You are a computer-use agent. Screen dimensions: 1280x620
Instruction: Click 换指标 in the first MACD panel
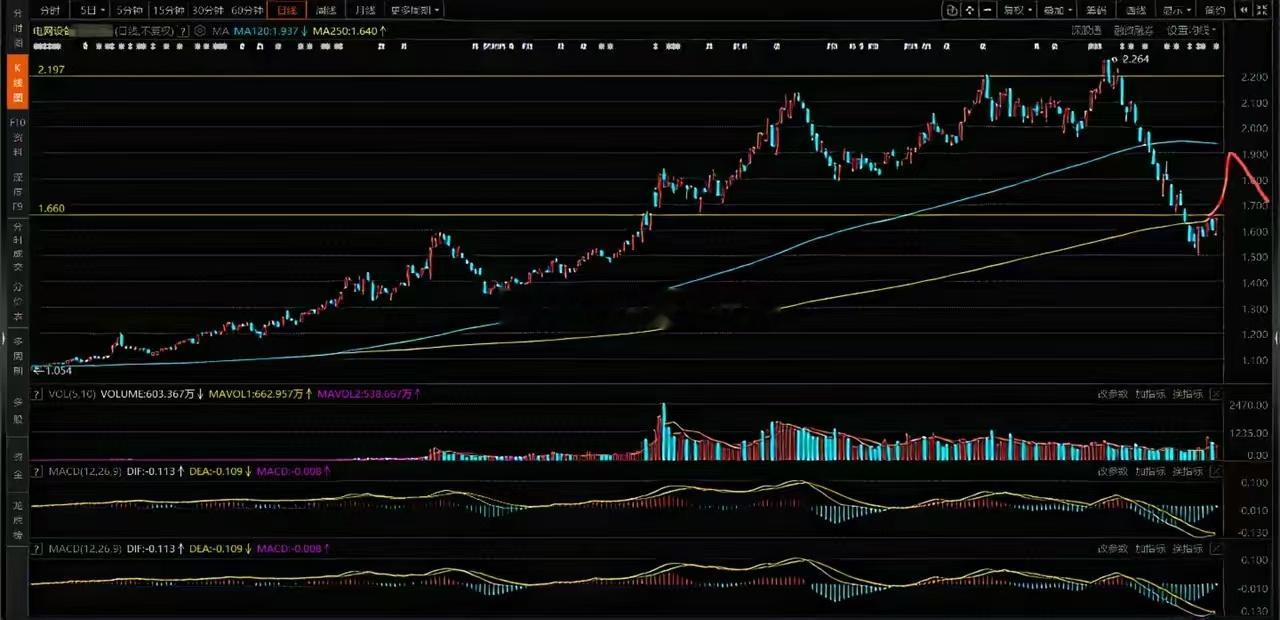(1188, 470)
